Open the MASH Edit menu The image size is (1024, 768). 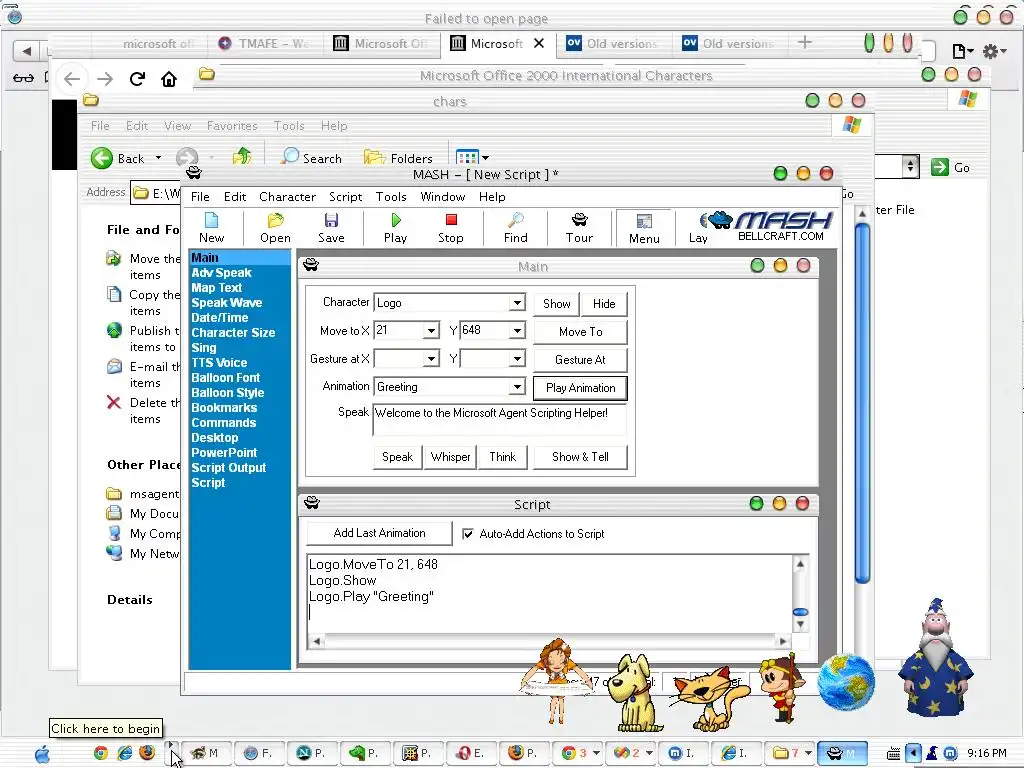(x=234, y=197)
